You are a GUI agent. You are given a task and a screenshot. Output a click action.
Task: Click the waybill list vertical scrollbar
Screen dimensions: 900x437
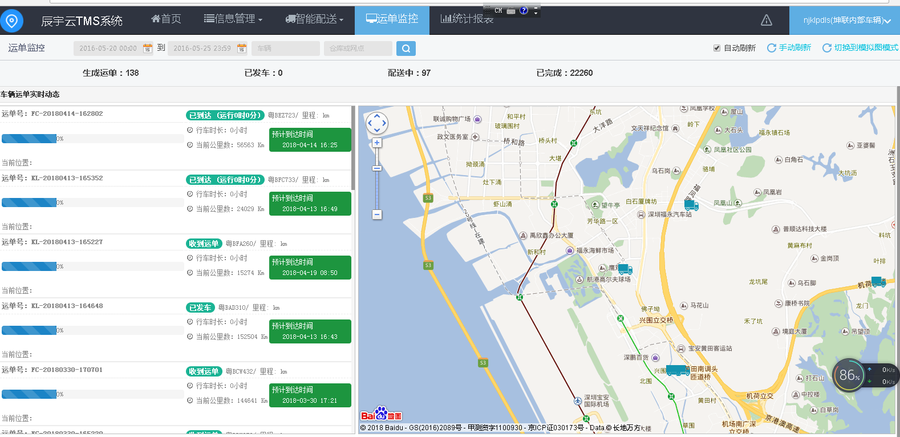pos(352,150)
